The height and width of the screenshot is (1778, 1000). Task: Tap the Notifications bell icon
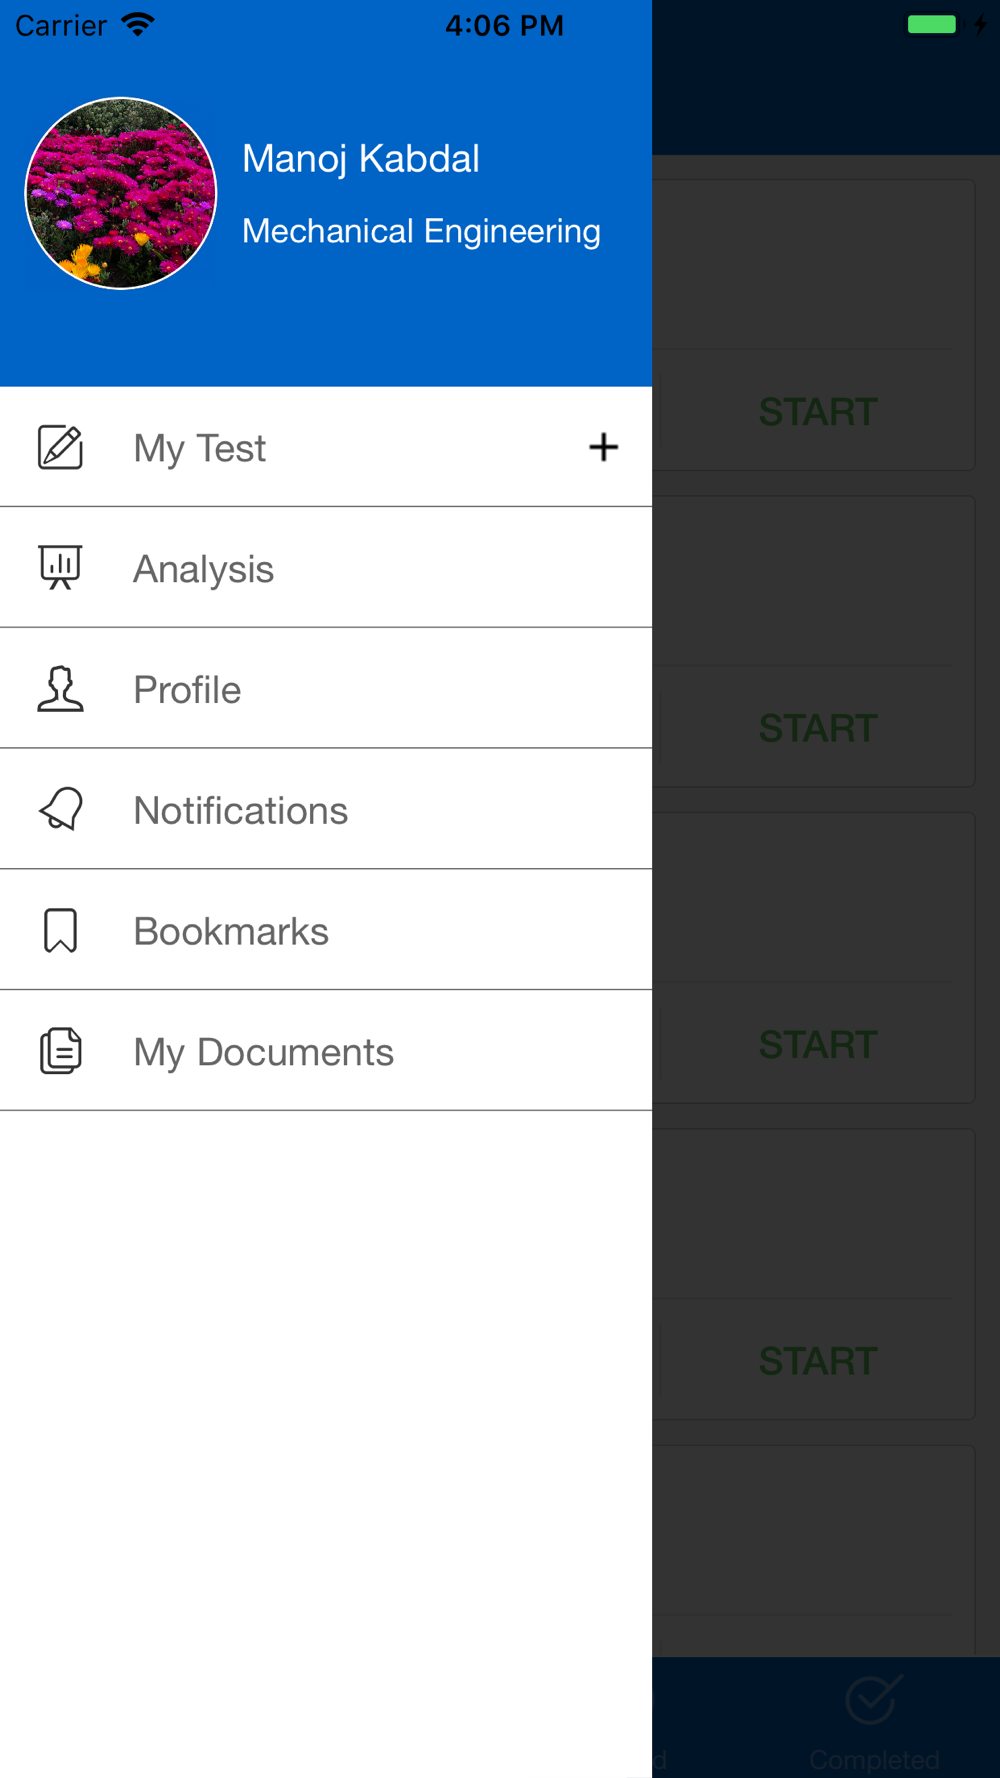(x=60, y=809)
